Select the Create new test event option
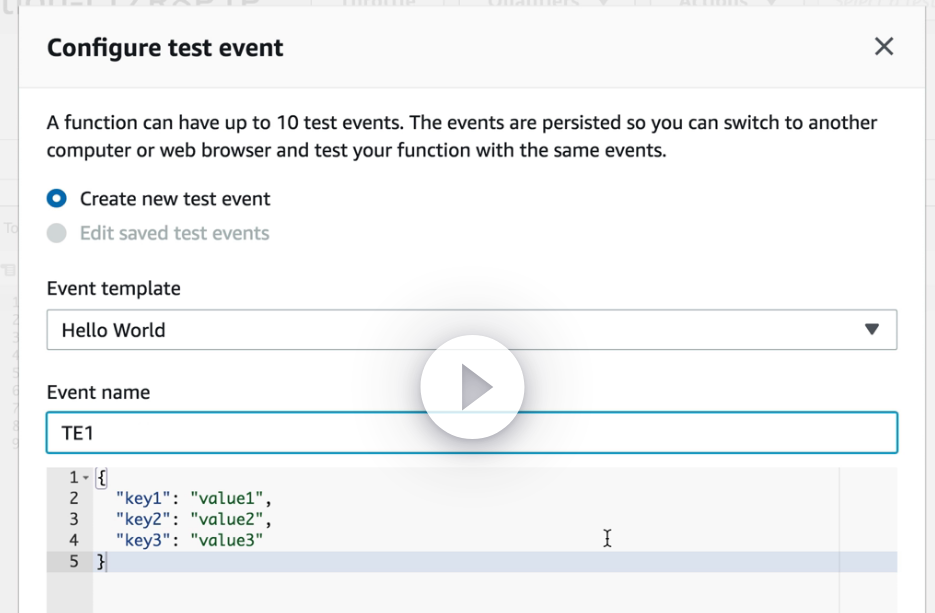Screen dimensions: 935x613 (58, 199)
